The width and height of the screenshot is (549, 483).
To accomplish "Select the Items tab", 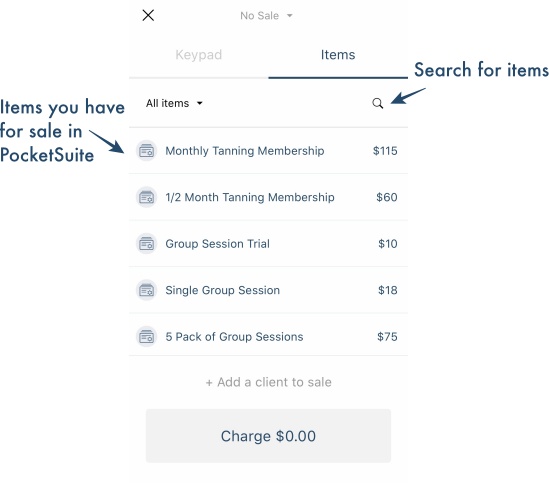I will pyautogui.click(x=338, y=55).
